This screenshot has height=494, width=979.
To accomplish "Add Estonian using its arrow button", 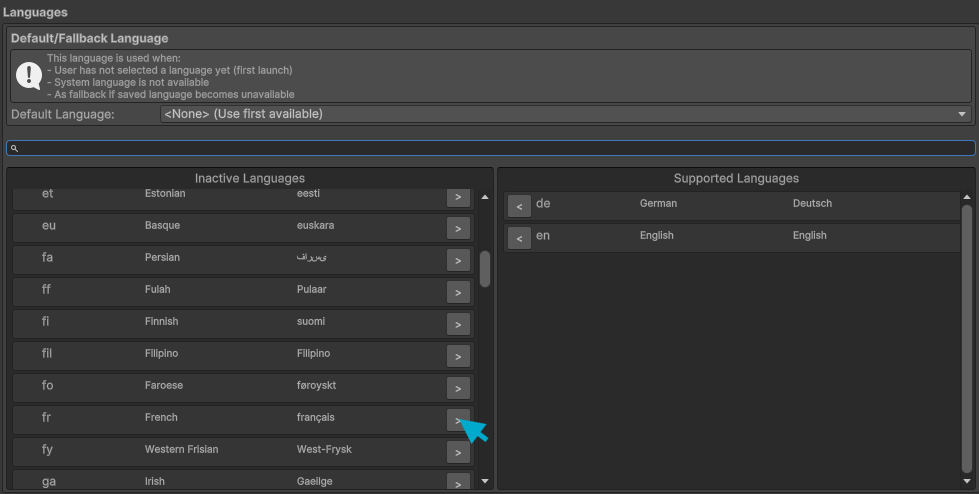I will pyautogui.click(x=458, y=197).
